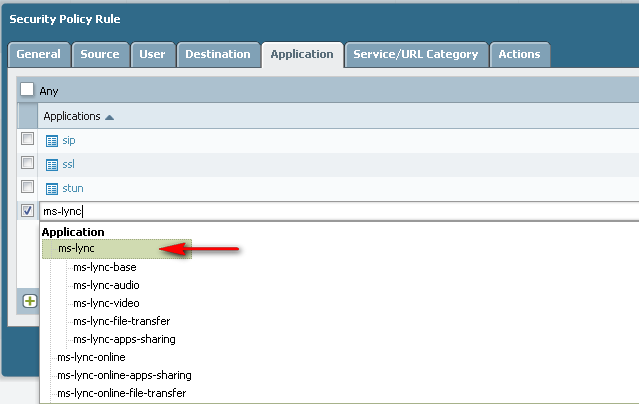Screen dimensions: 639x404
Task: Open the sip application link
Action: tap(69, 141)
